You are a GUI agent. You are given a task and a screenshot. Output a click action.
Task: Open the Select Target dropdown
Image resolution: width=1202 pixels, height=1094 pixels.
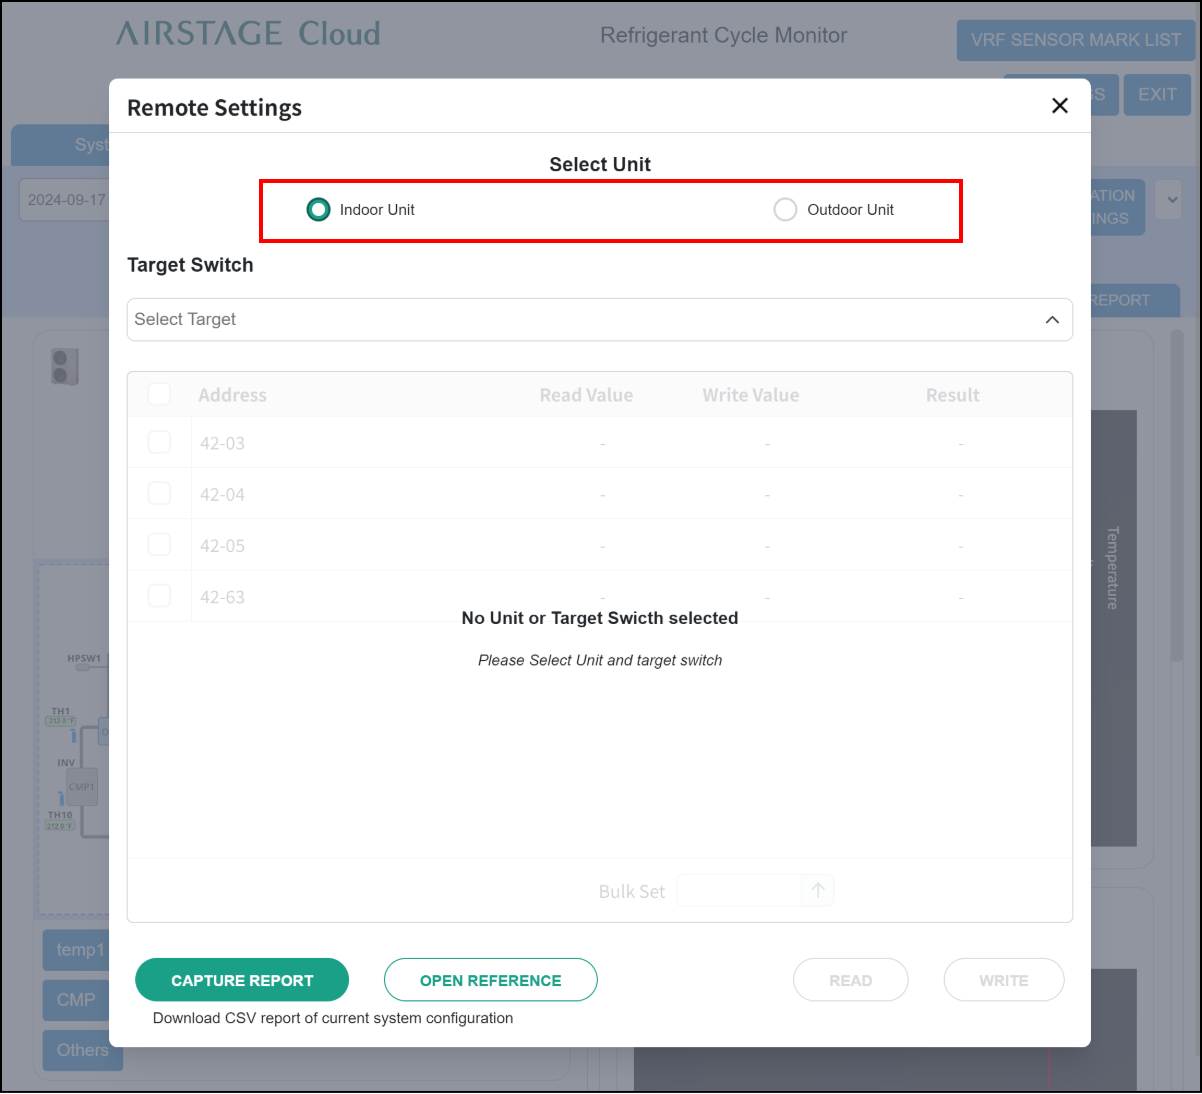590,320
